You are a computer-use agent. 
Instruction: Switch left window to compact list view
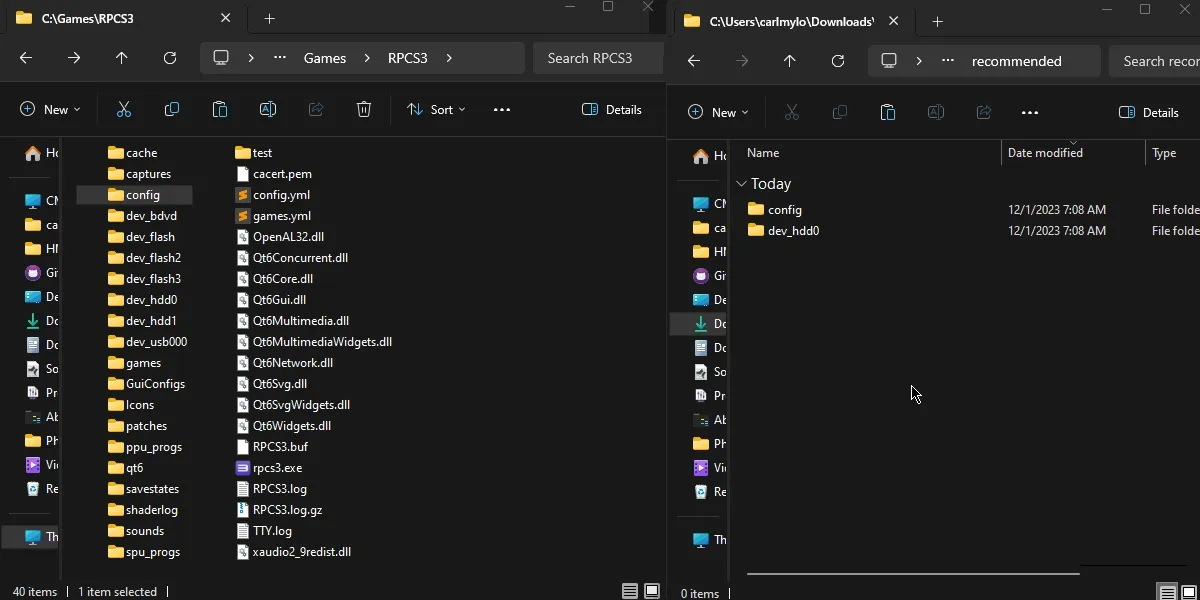630,592
